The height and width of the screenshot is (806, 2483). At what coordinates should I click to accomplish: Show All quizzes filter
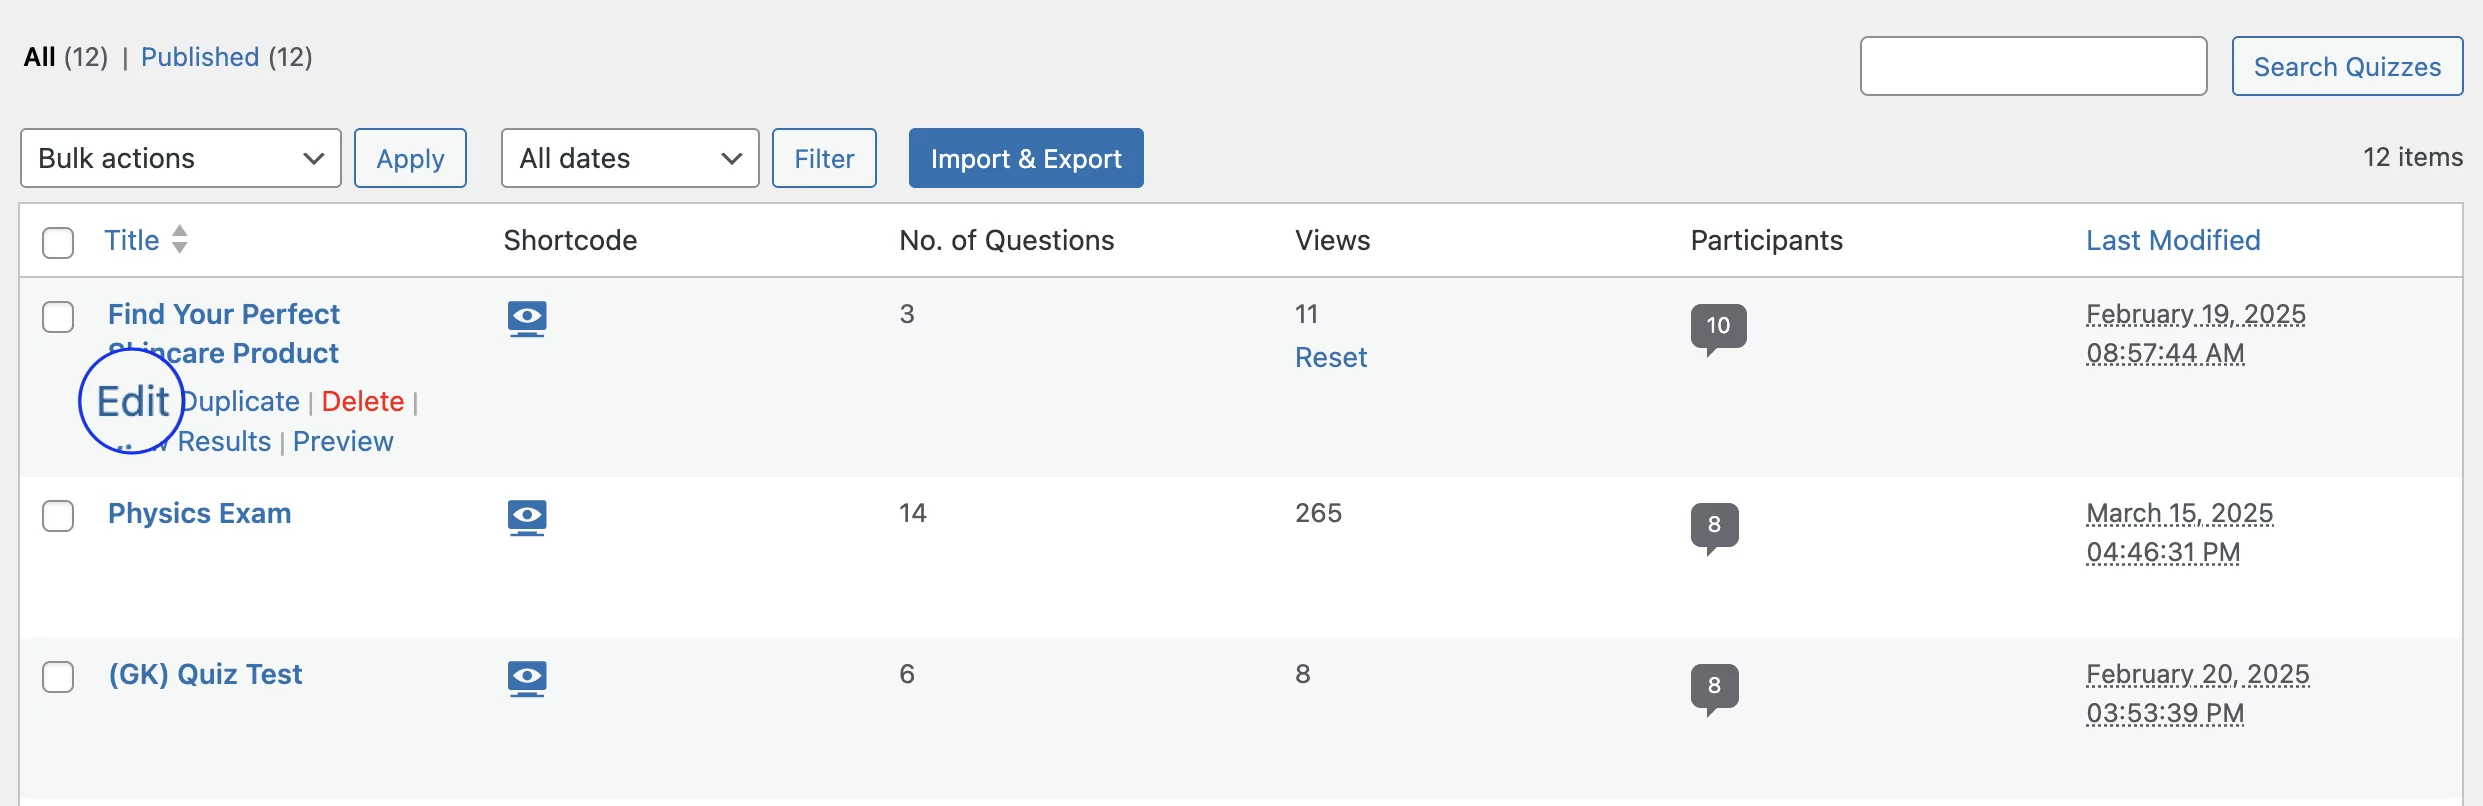(40, 57)
